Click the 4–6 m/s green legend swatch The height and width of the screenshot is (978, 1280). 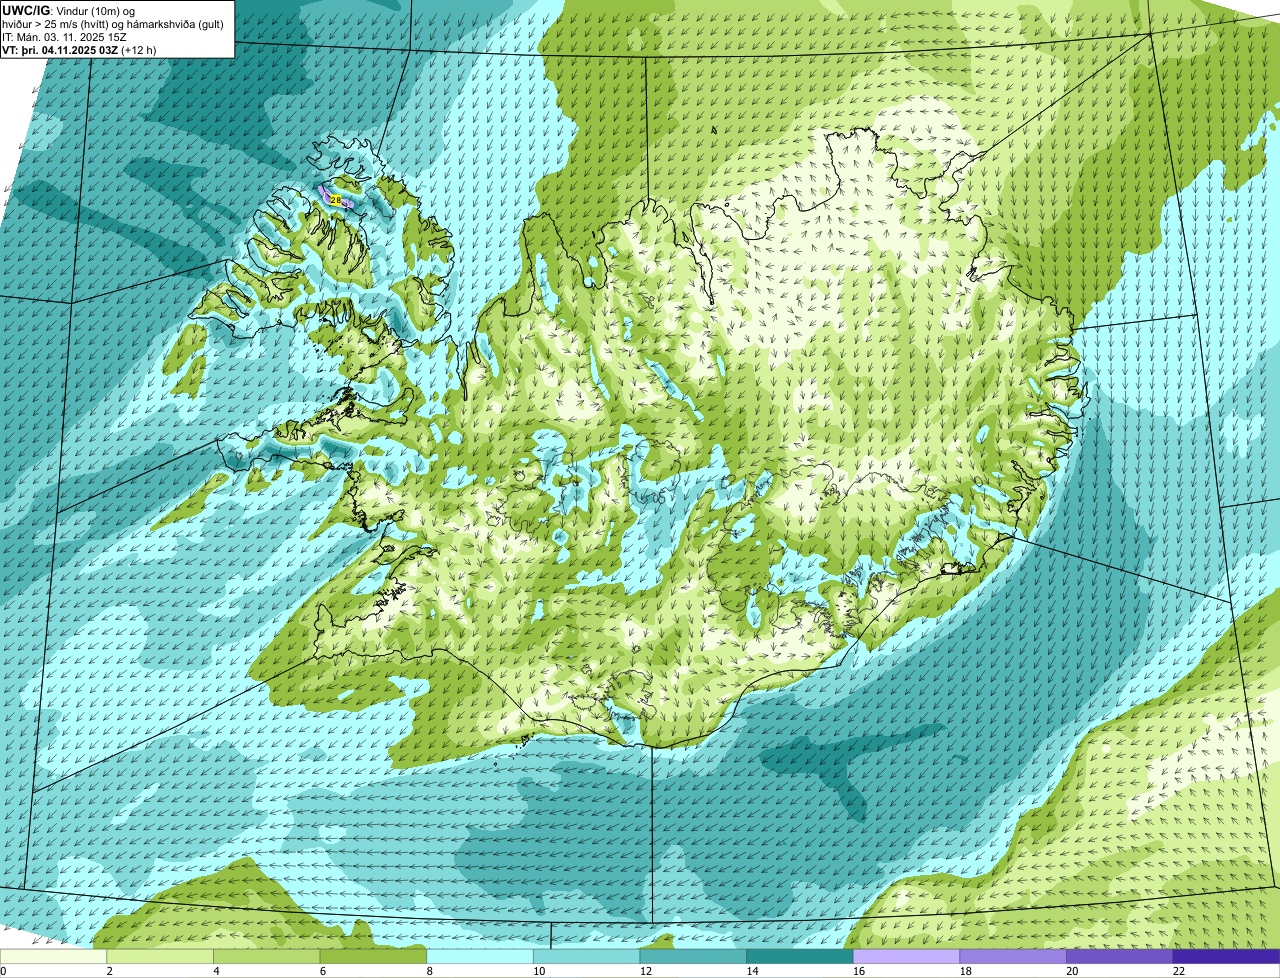point(266,957)
